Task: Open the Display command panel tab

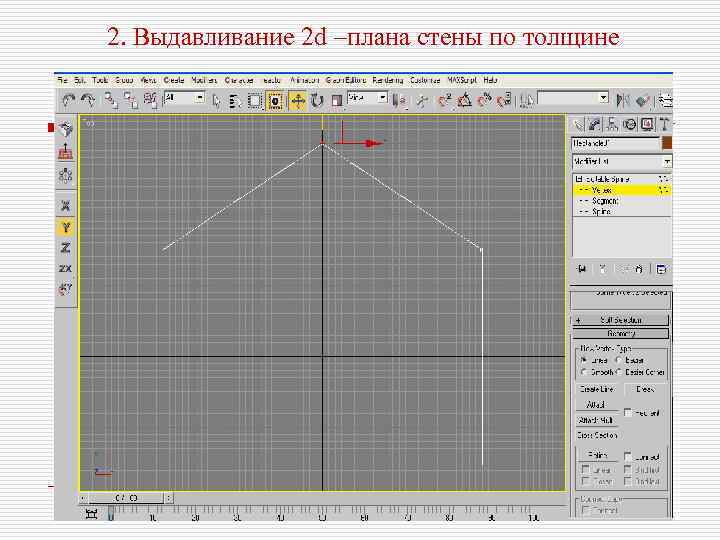Action: coord(647,124)
